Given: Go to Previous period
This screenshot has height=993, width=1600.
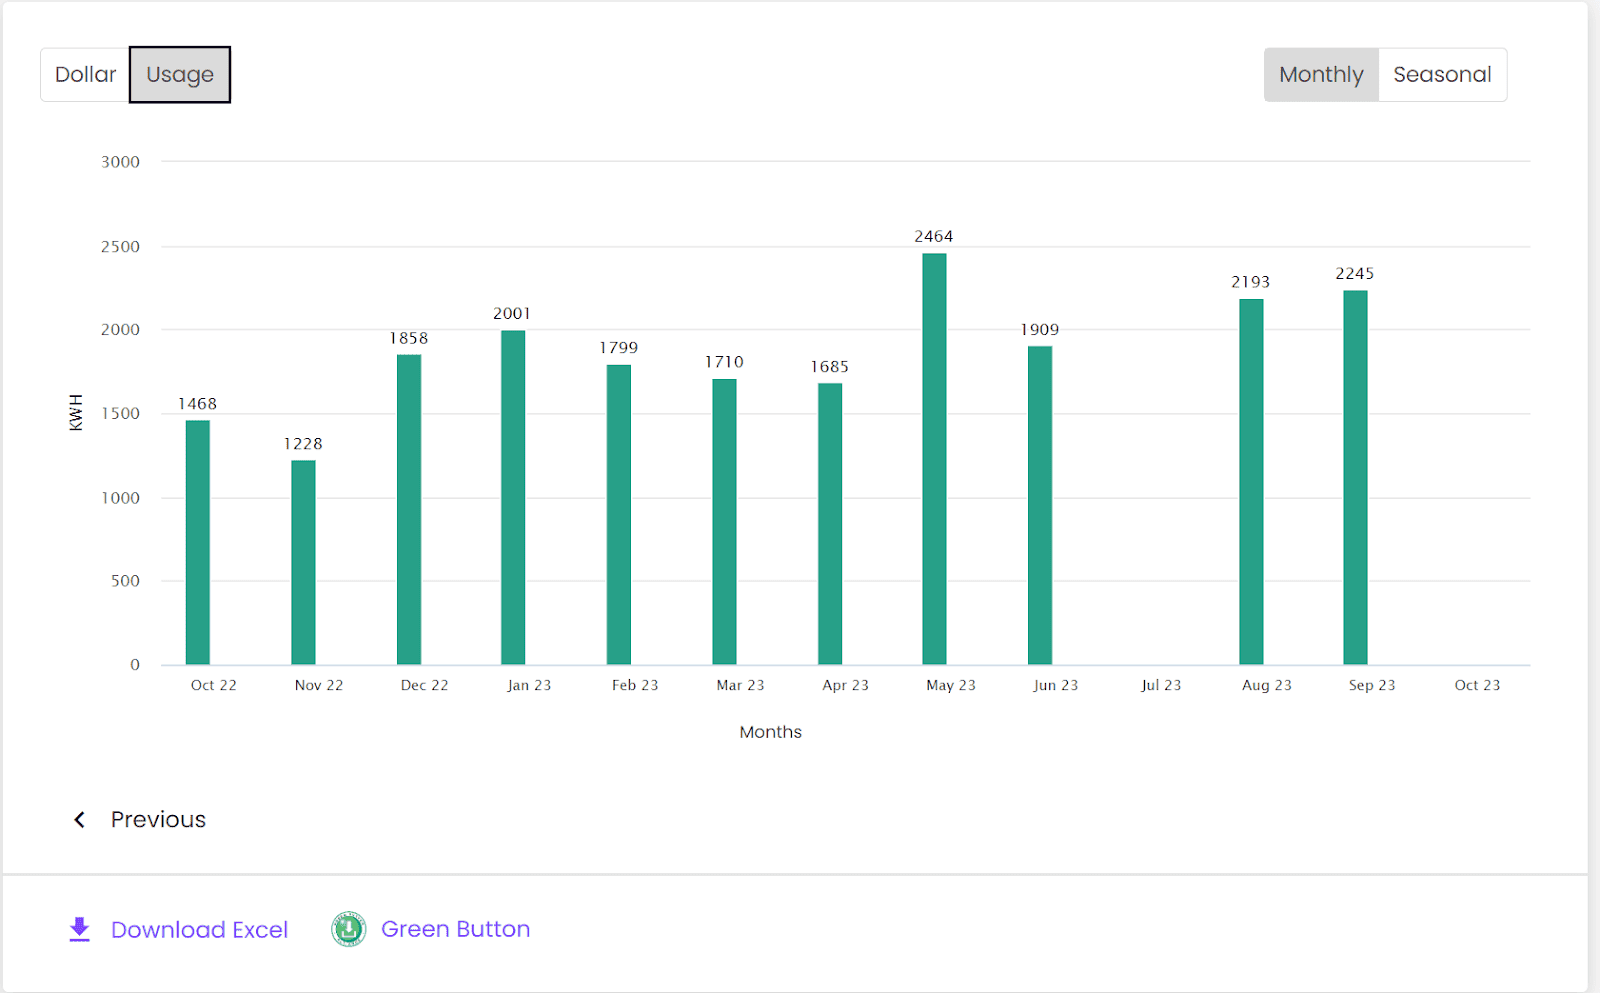Looking at the screenshot, I should (x=158, y=820).
